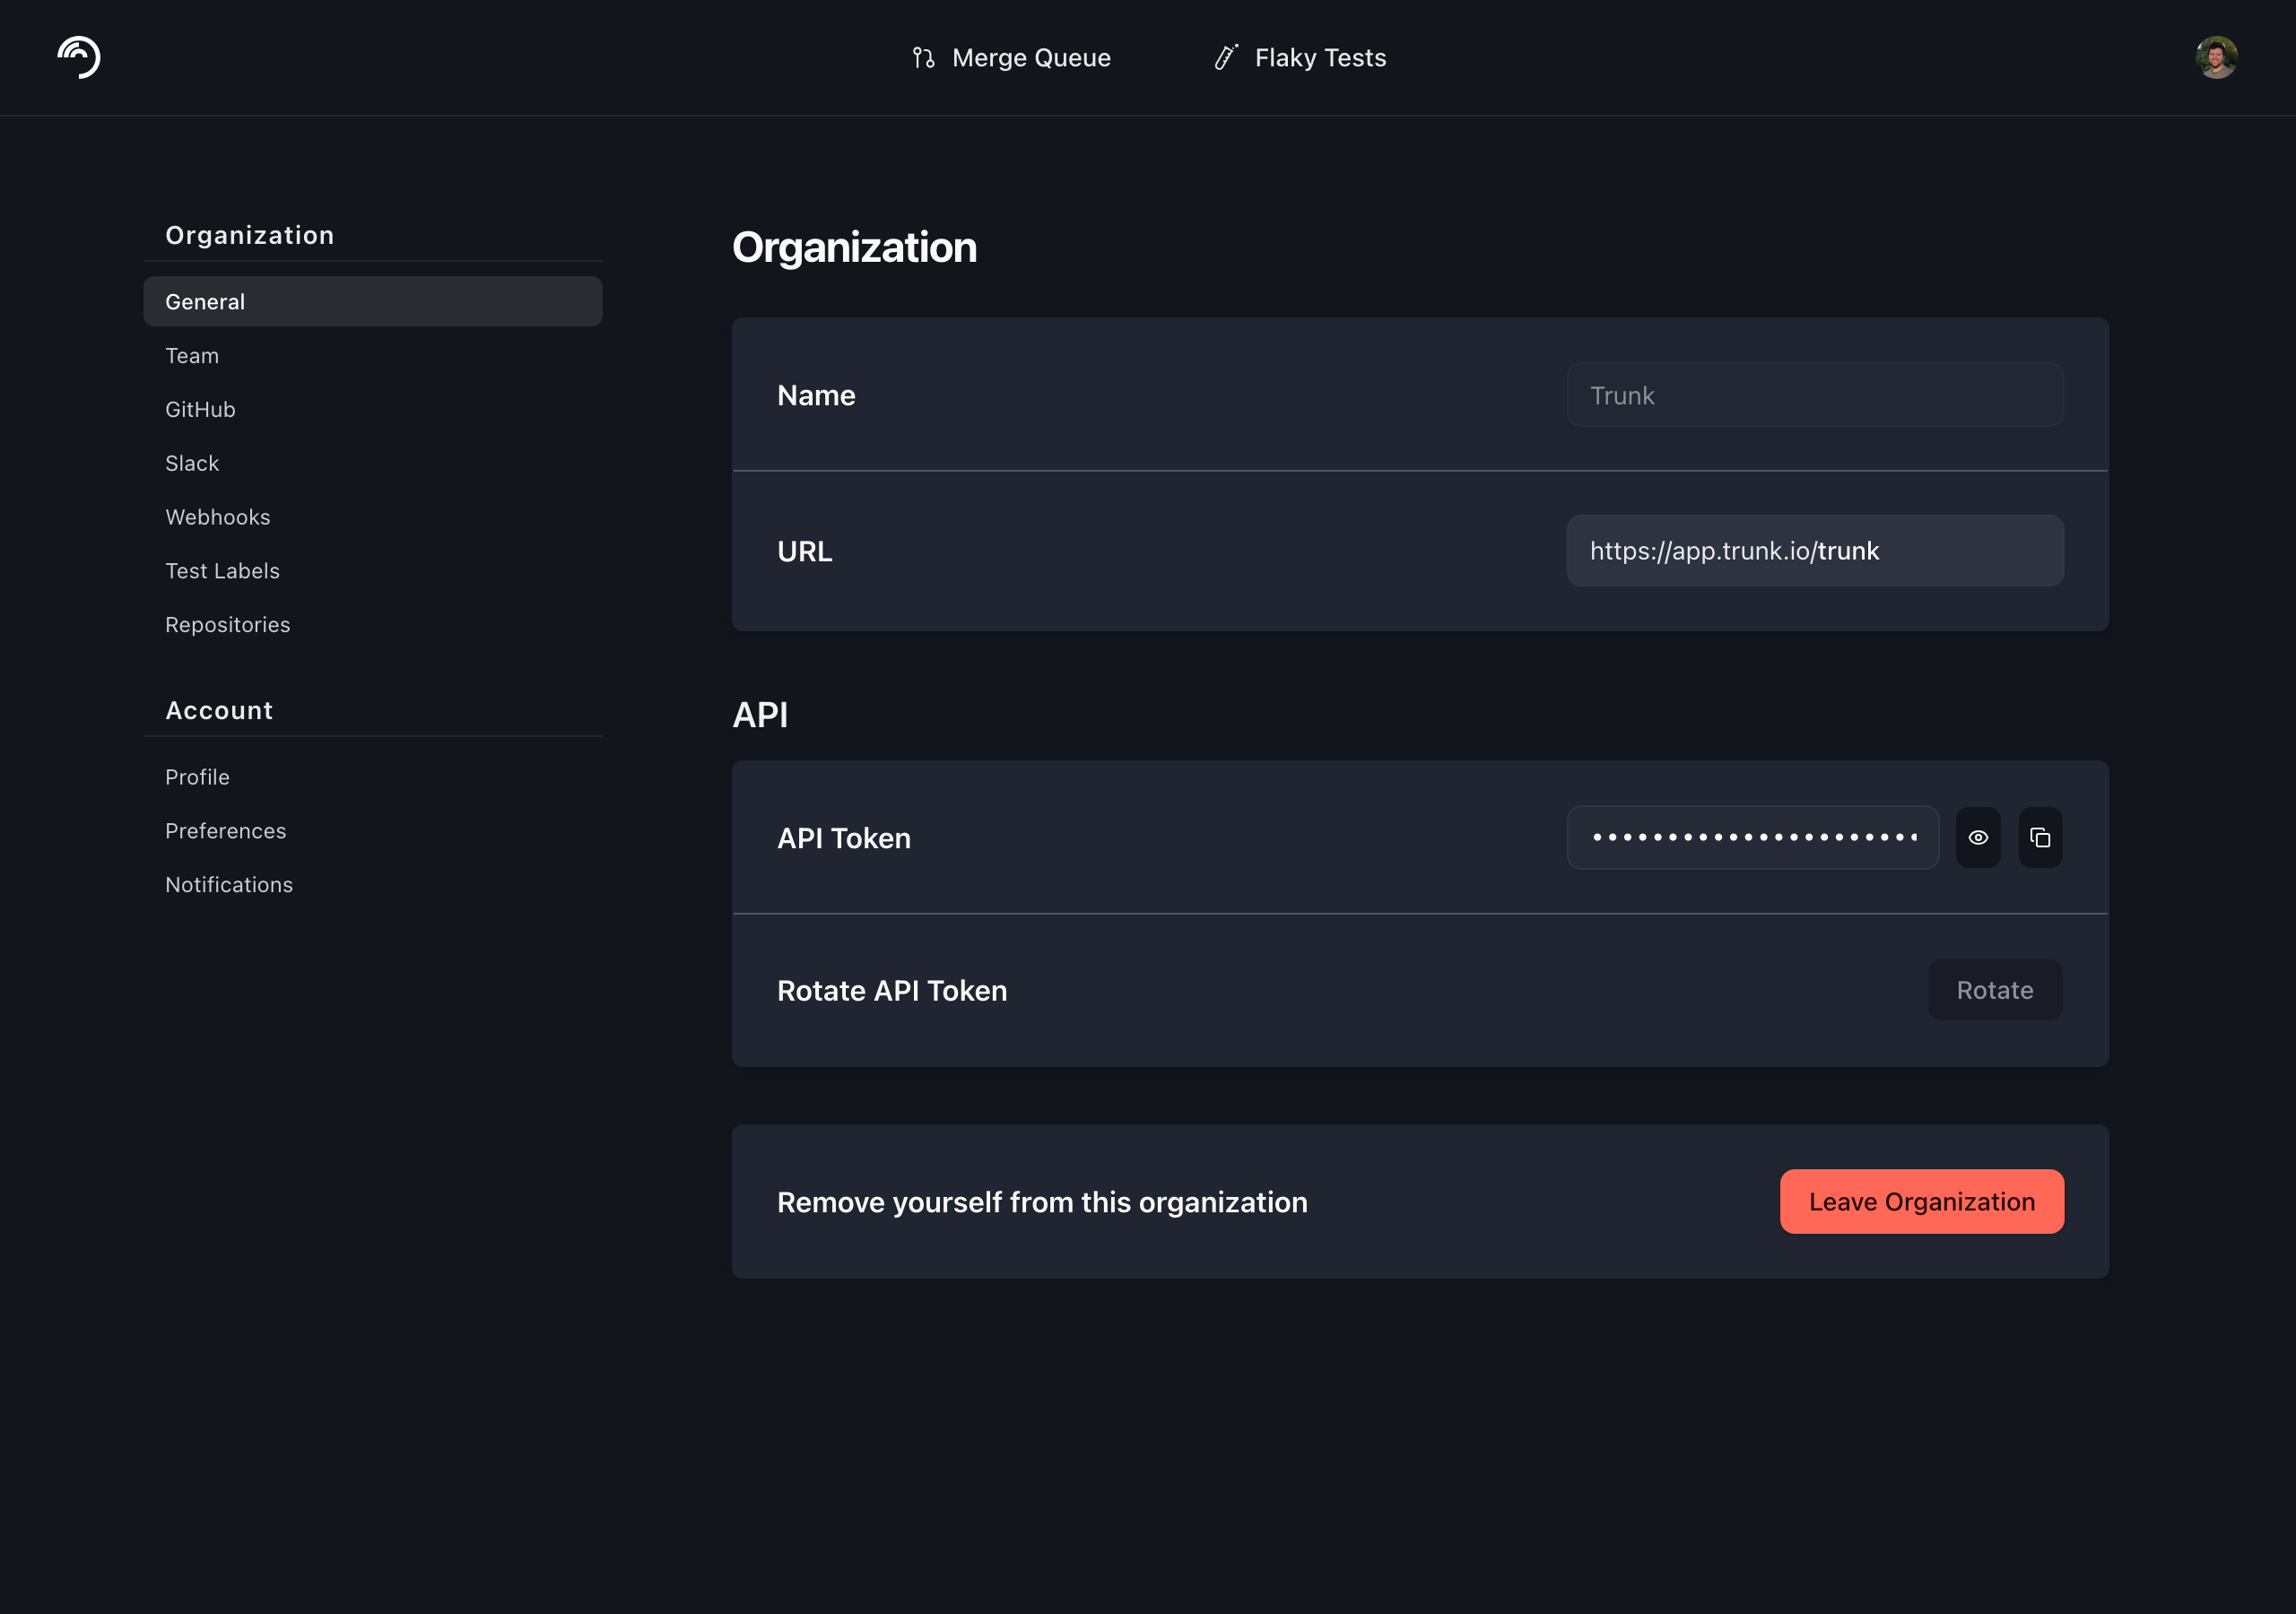
Task: Click the Leave Organization button
Action: coord(1922,1201)
